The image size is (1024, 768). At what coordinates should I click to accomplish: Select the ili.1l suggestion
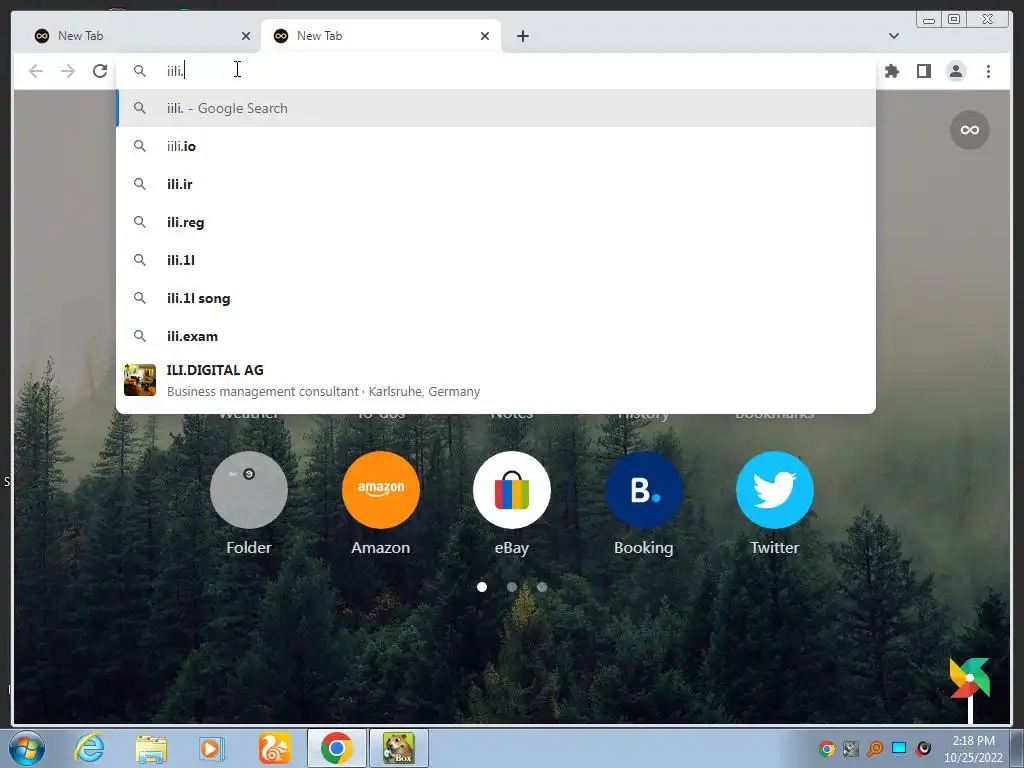(496, 260)
